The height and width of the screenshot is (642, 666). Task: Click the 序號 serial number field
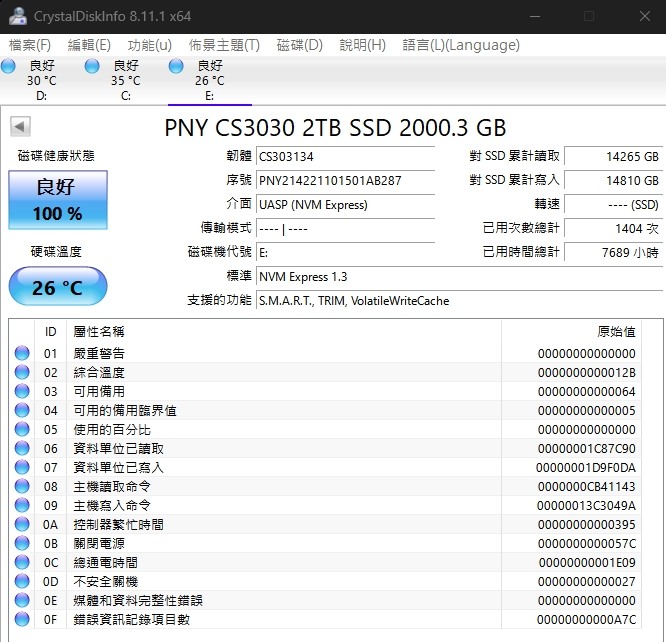345,181
